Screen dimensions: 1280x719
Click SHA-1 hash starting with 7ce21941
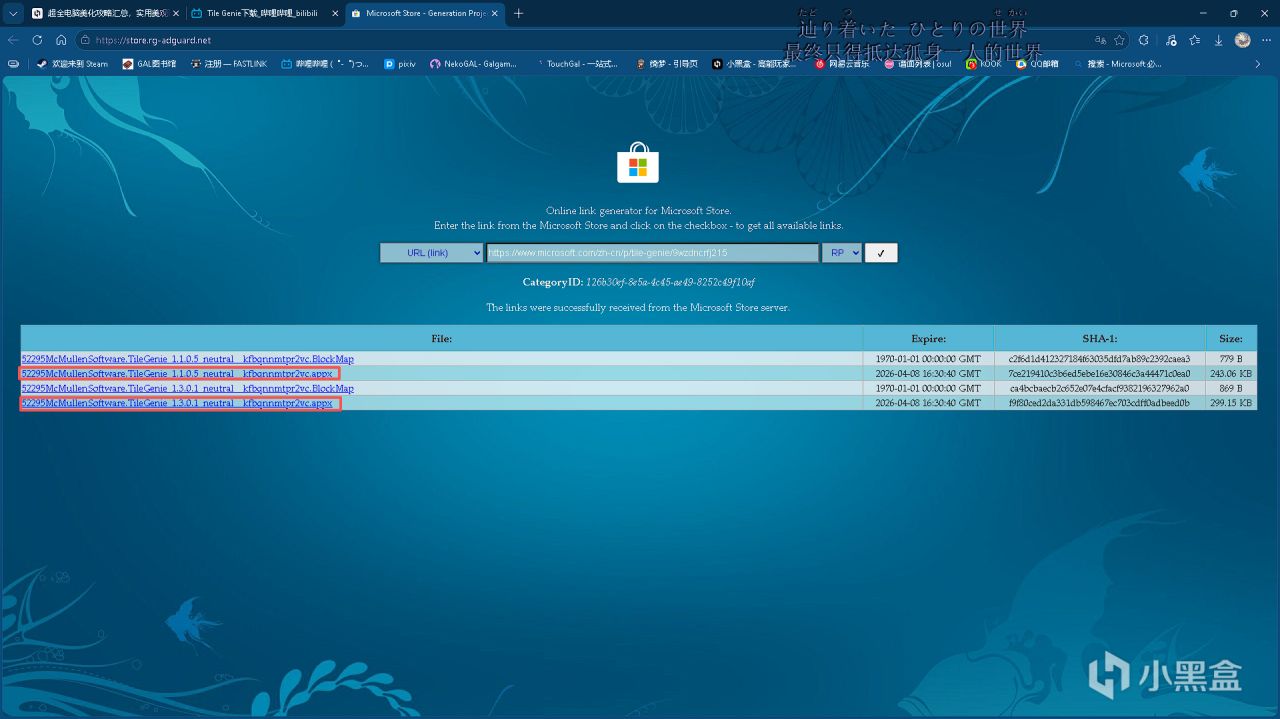pyautogui.click(x=1099, y=373)
